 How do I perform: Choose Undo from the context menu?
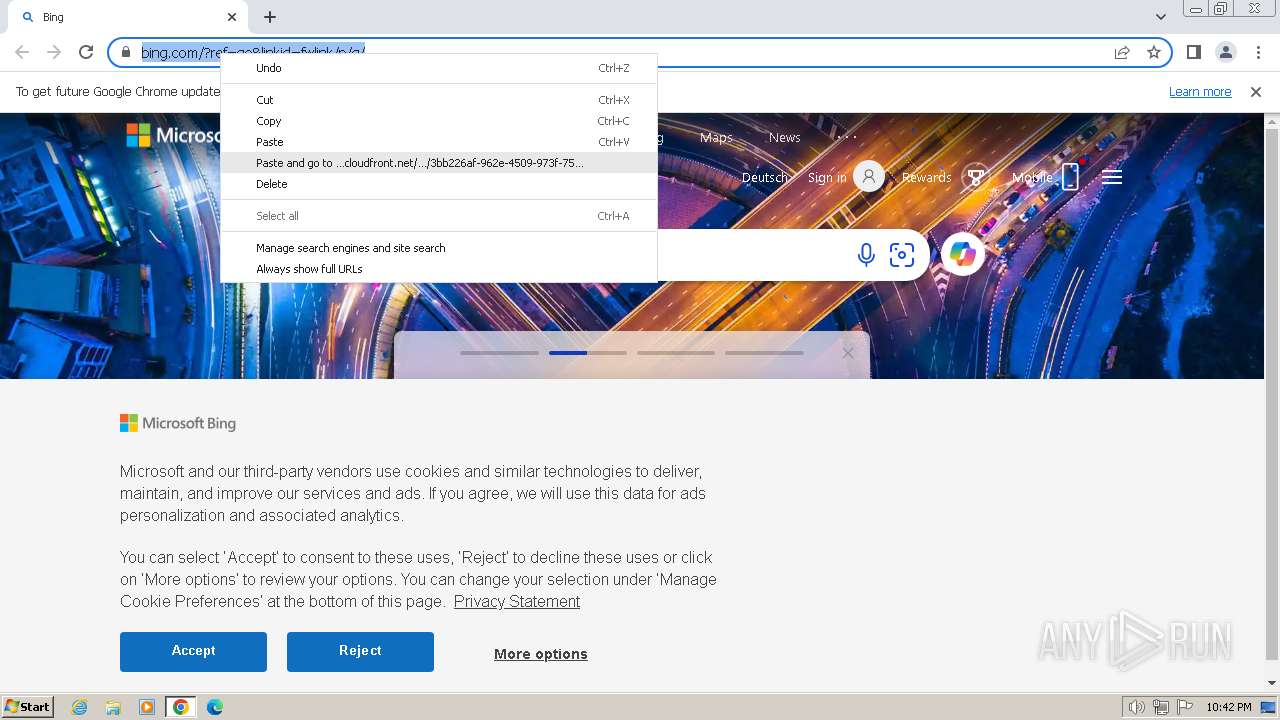point(439,68)
